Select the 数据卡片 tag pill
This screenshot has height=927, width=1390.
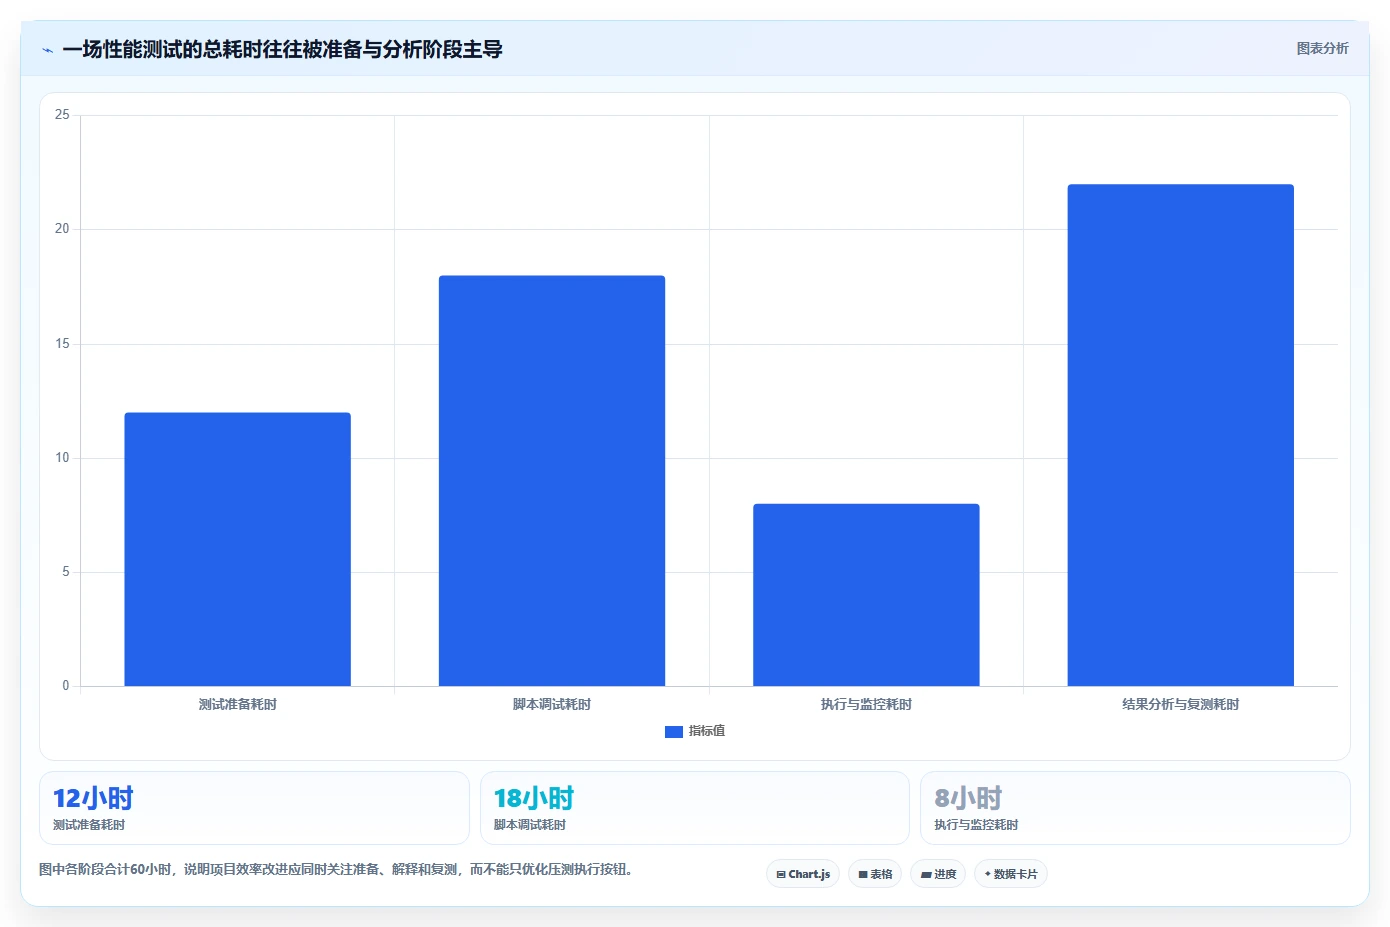[1010, 874]
